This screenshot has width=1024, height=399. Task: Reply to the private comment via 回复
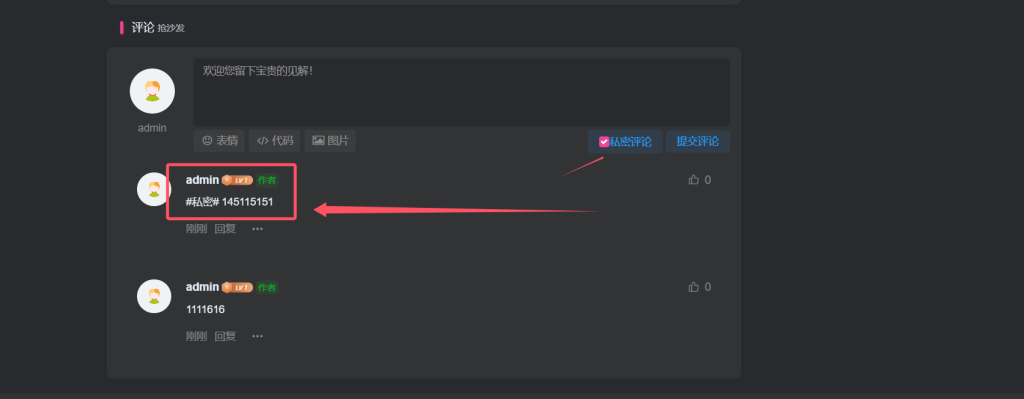pyautogui.click(x=225, y=229)
